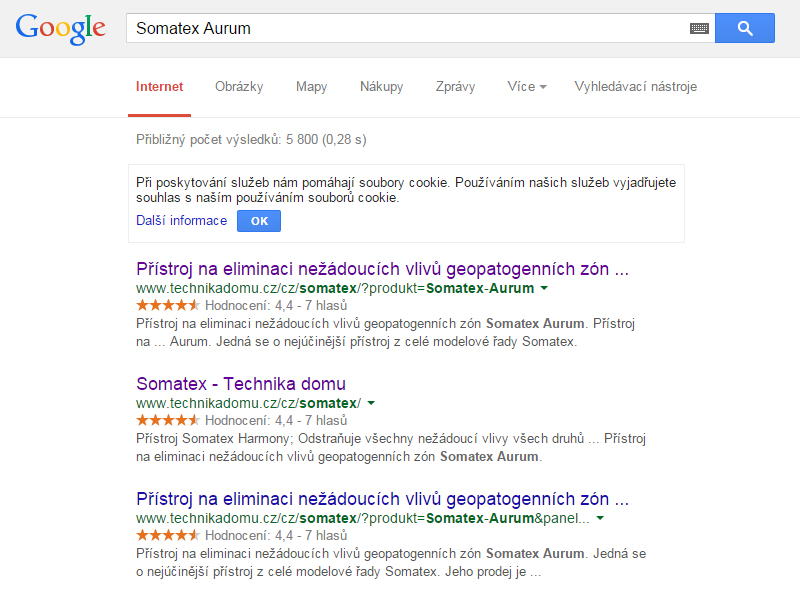Go to the Nákupy tab
The image size is (800, 590).
click(382, 87)
